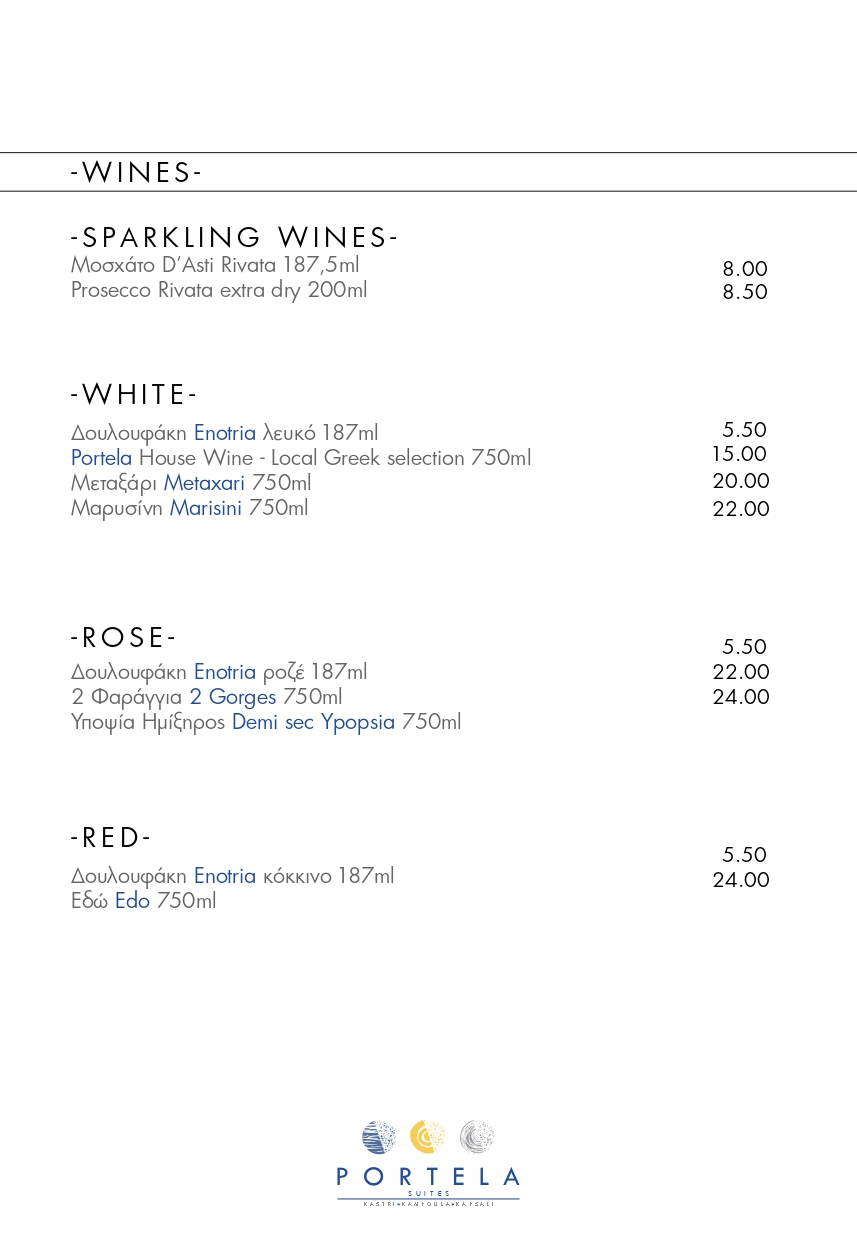The height and width of the screenshot is (1241, 857).
Task: Click the PORTELA Suites wordmark
Action: pyautogui.click(x=428, y=1185)
